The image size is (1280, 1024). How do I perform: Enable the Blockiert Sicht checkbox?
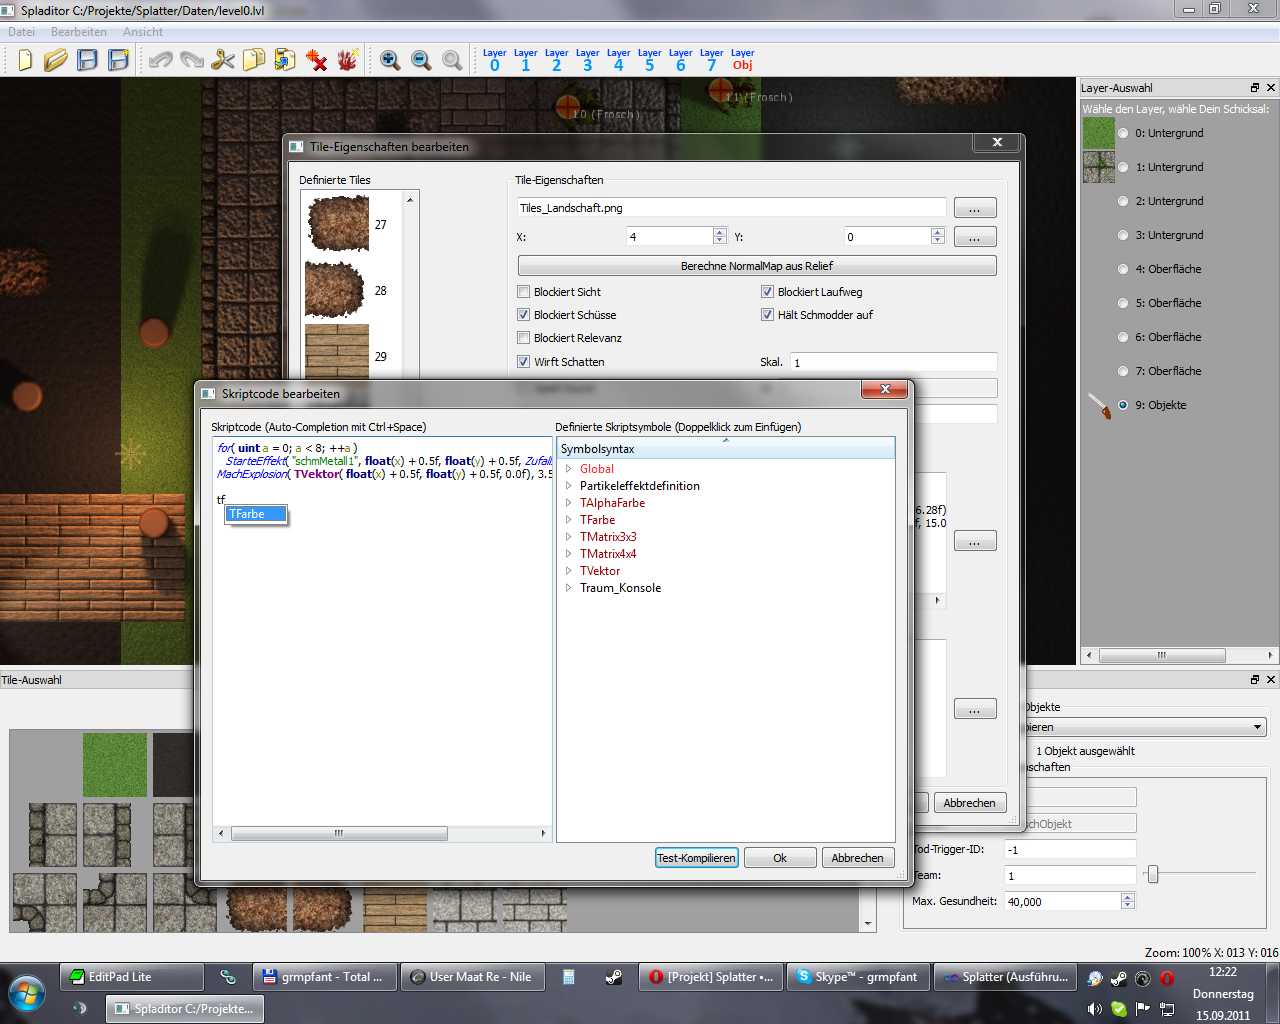tap(523, 292)
